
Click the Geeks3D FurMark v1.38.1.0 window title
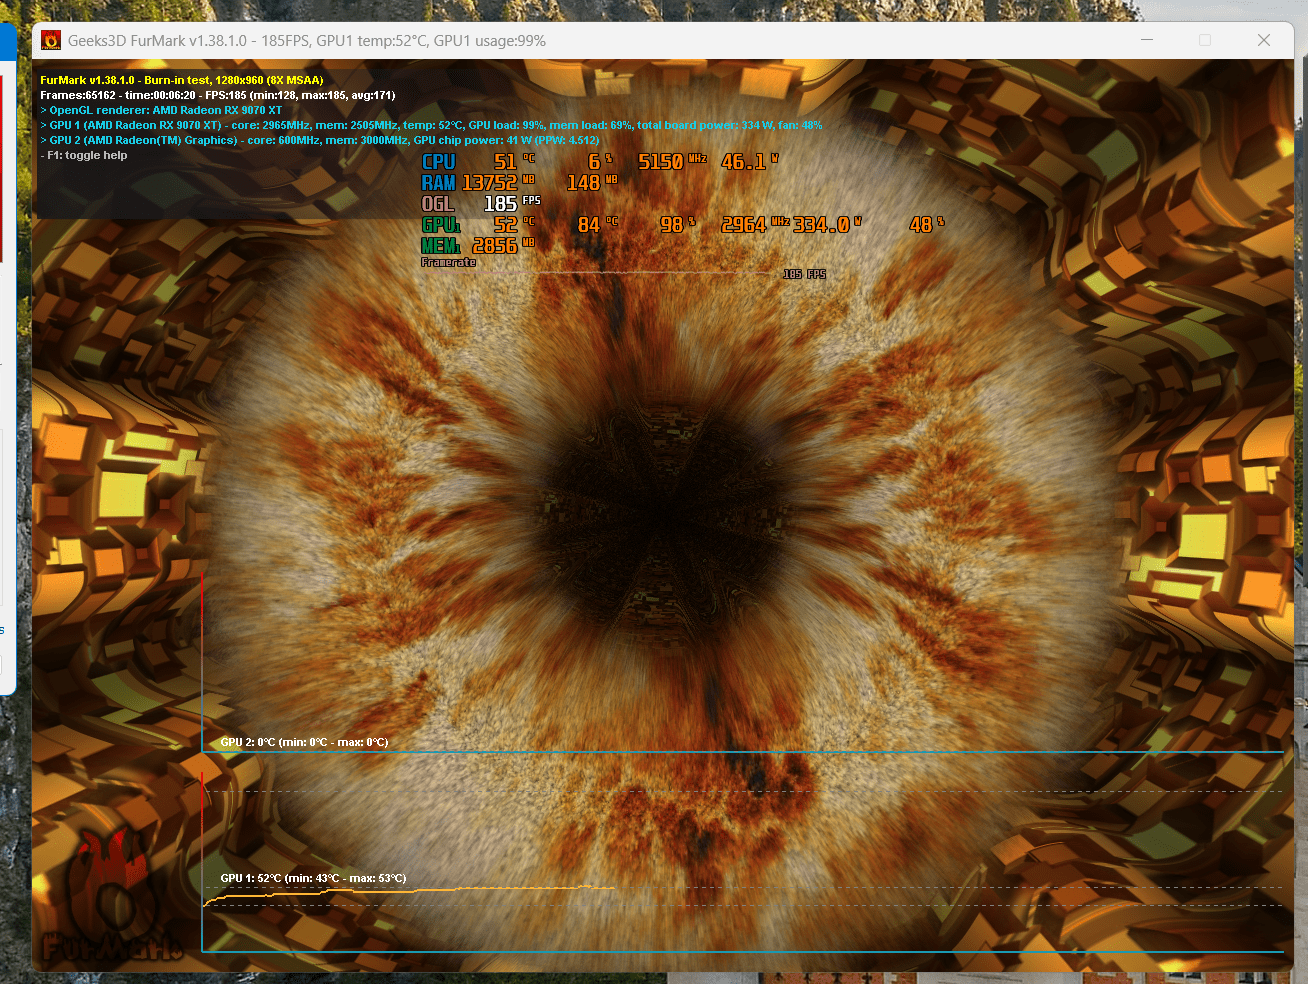[x=307, y=41]
